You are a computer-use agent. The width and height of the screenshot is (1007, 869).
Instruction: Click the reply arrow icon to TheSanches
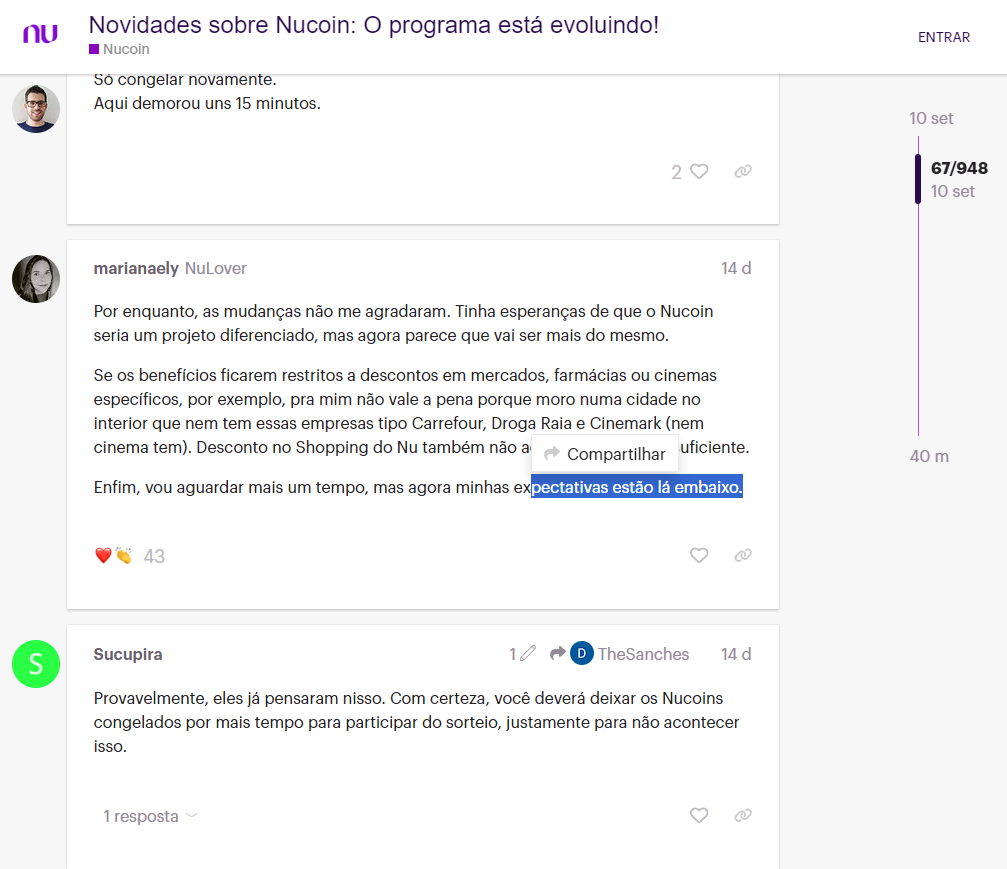point(557,653)
